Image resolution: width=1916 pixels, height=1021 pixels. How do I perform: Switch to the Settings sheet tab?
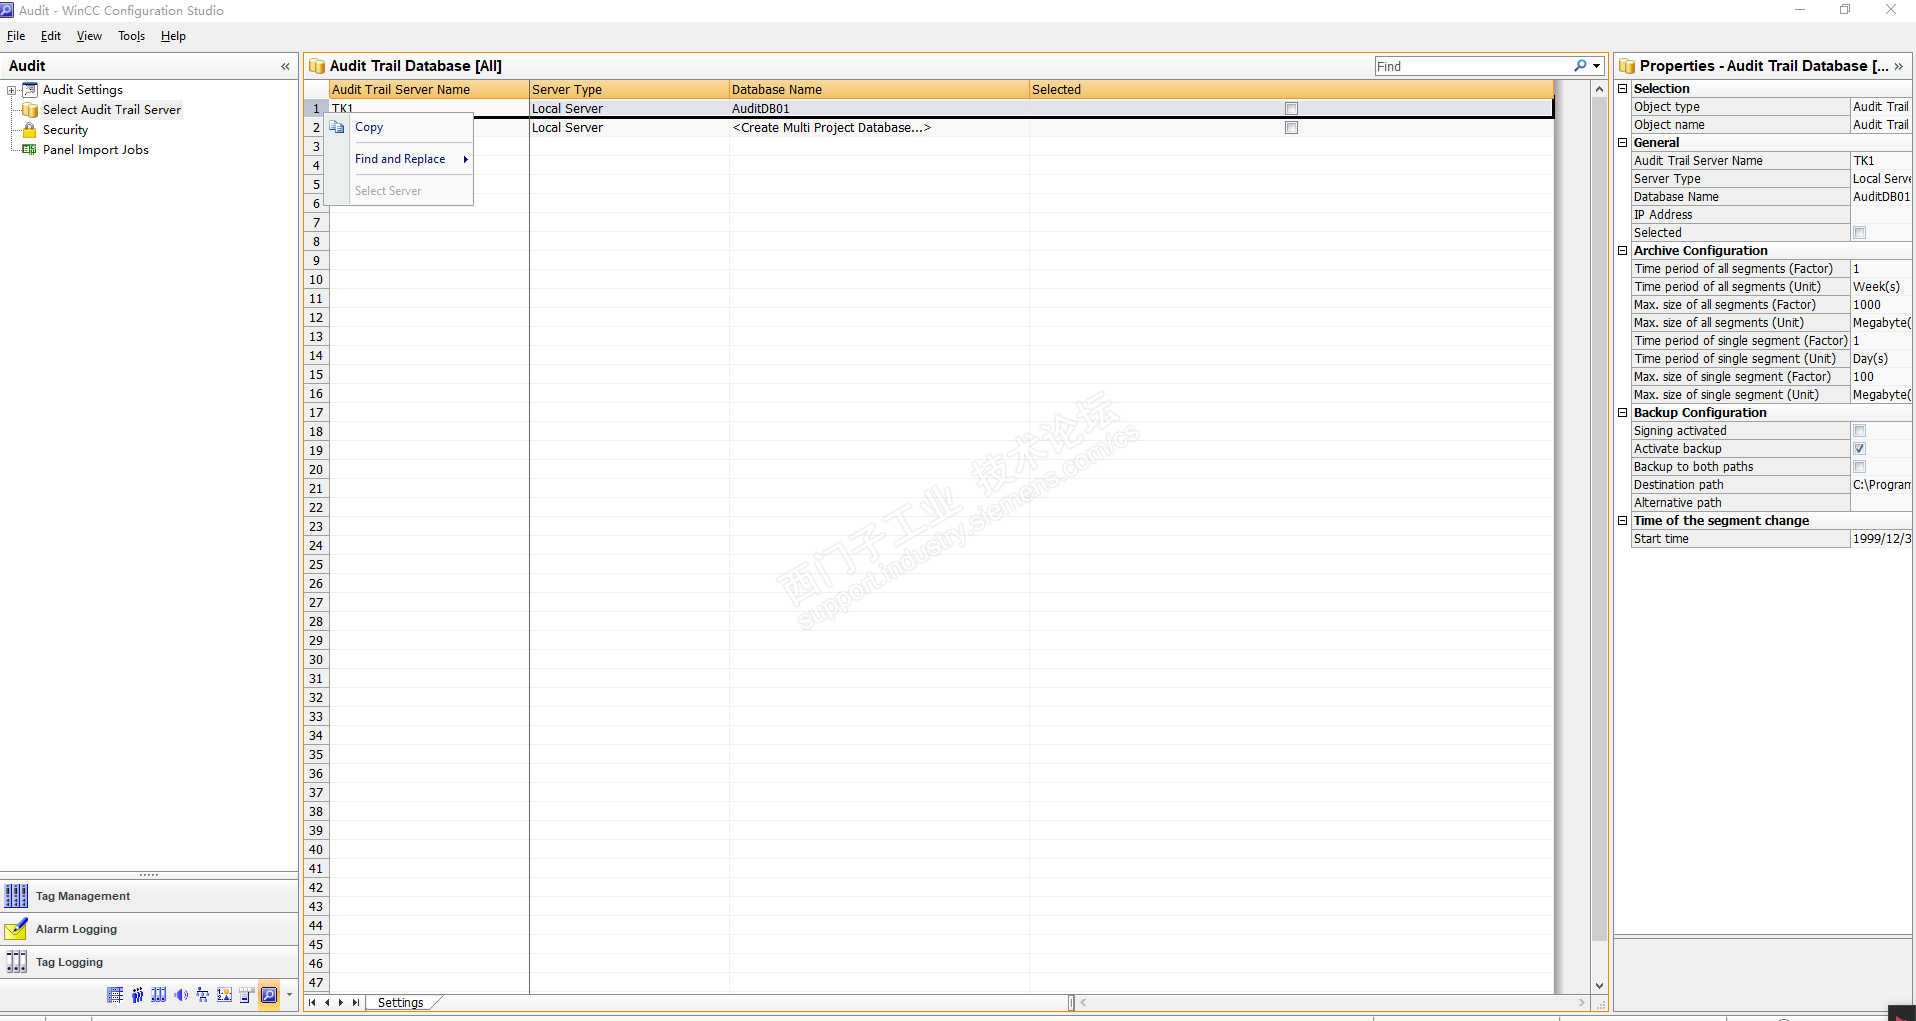pyautogui.click(x=400, y=1002)
